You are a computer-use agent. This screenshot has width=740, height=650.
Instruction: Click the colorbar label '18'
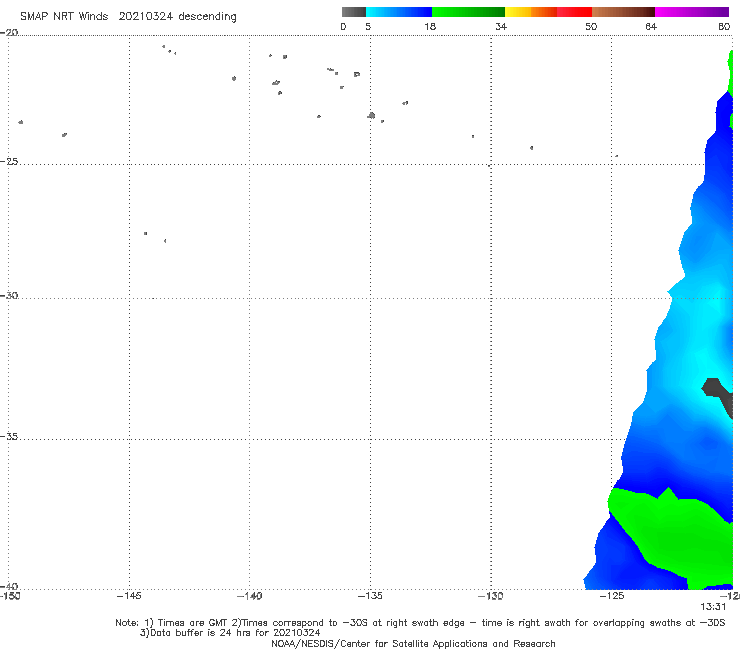coord(430,26)
